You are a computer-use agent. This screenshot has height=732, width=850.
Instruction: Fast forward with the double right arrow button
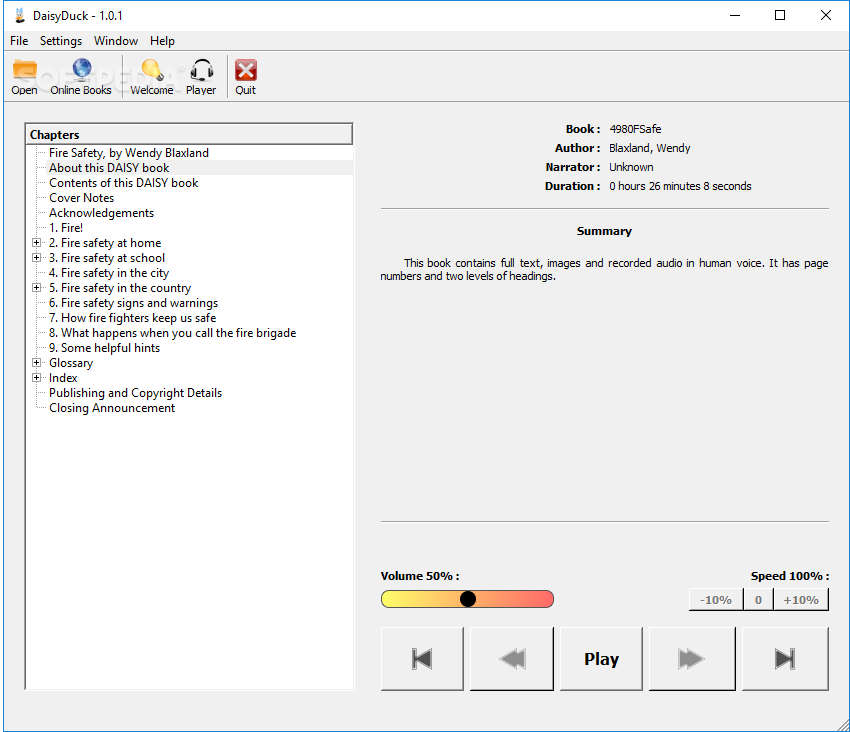692,659
